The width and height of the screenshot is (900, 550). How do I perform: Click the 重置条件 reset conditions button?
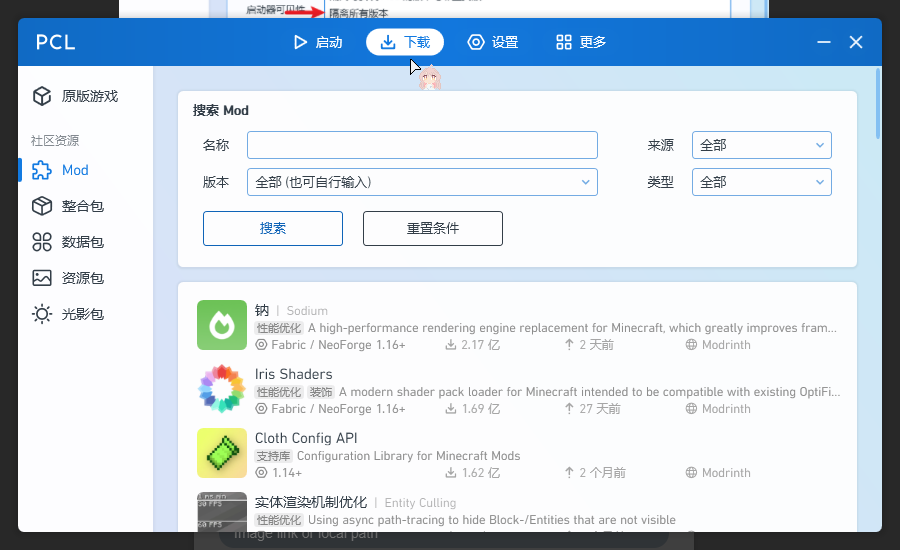coord(433,228)
